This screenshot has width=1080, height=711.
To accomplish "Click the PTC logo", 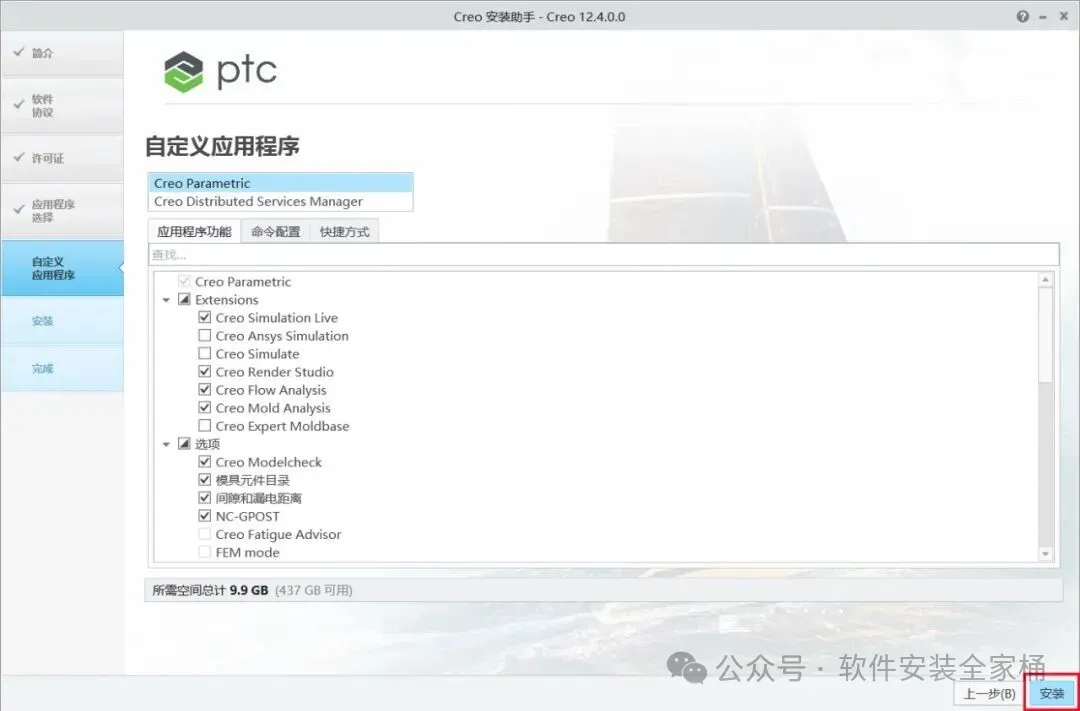I will click(x=220, y=72).
